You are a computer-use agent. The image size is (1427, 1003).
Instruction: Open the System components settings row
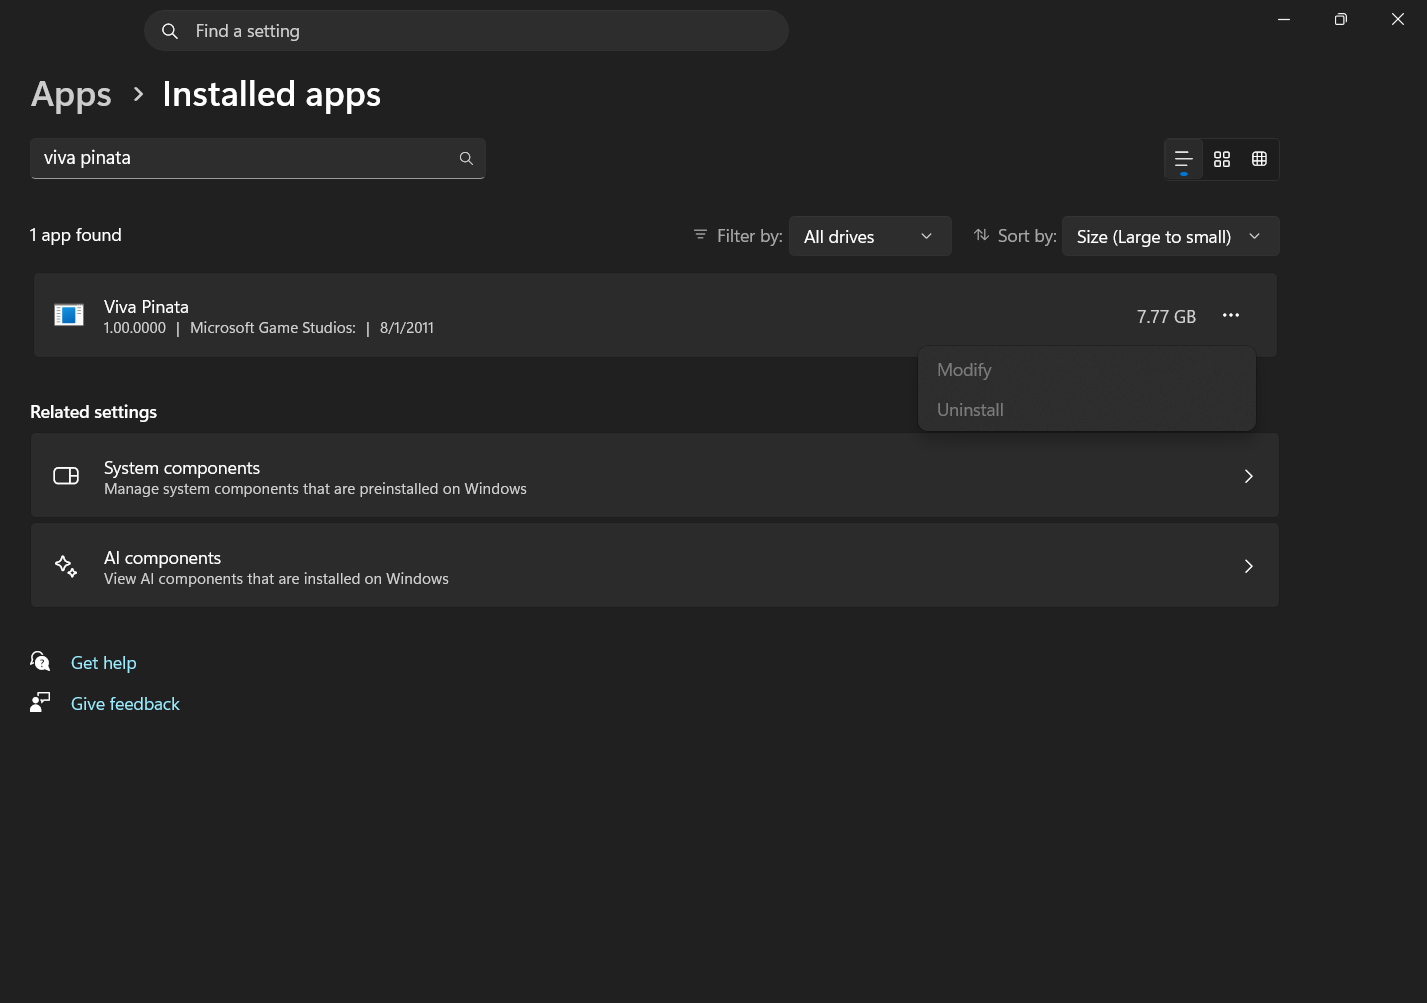coord(655,476)
